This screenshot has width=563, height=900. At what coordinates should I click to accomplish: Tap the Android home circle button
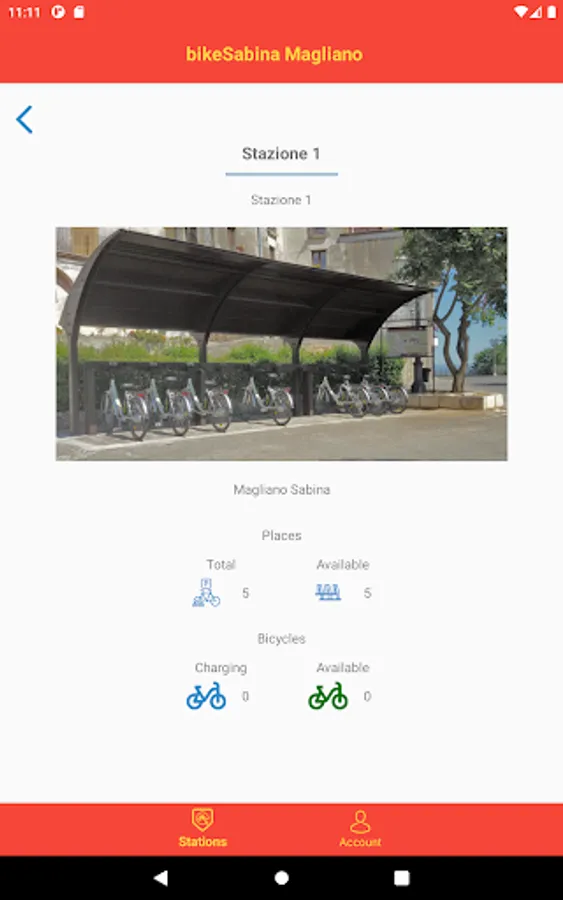[281, 878]
